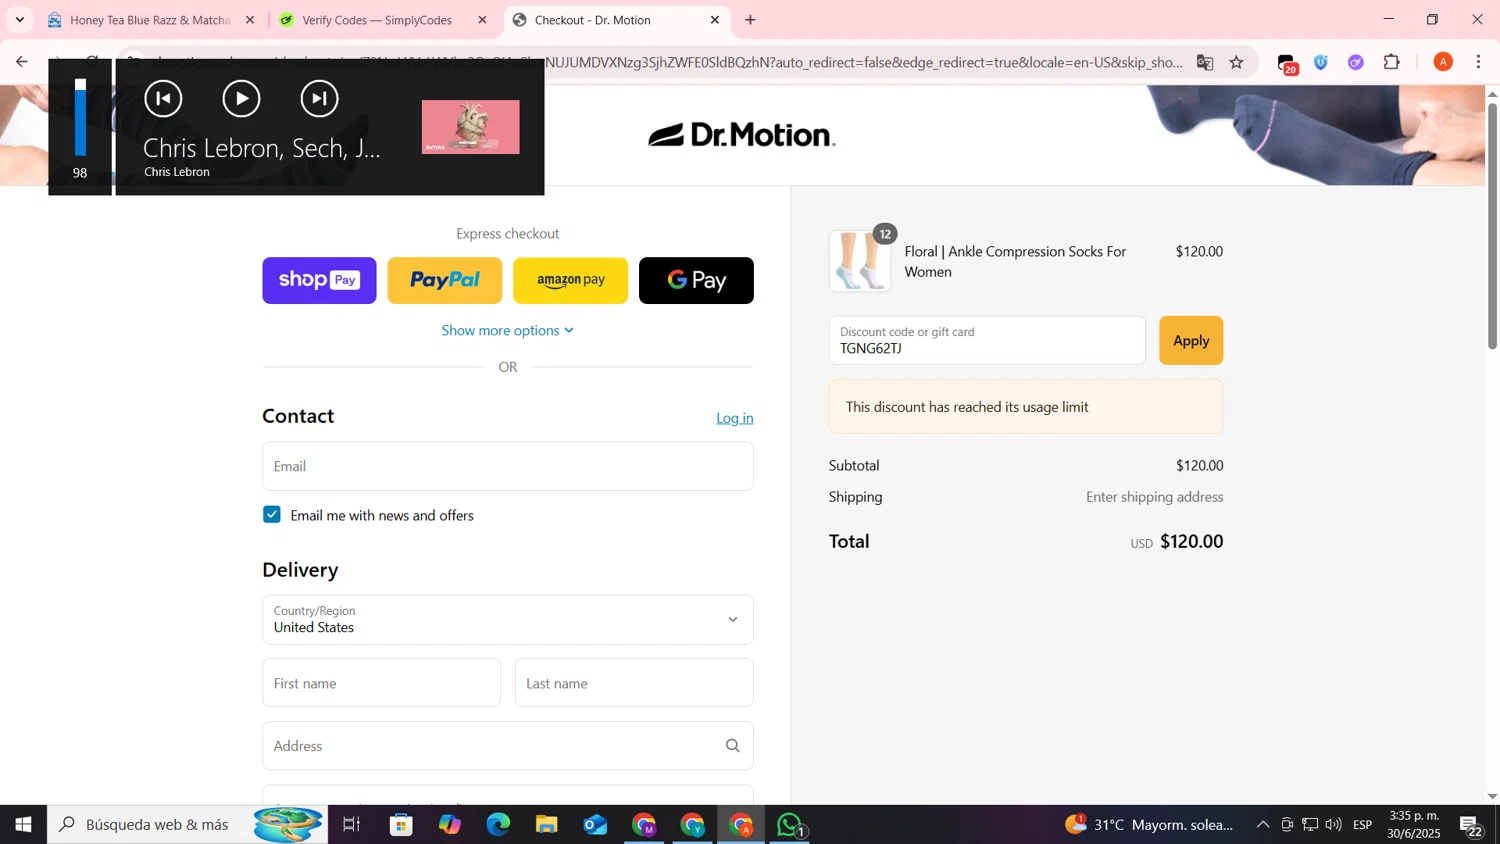The height and width of the screenshot is (844, 1500).
Task: Open Microsoft Store from taskbar
Action: coord(401,825)
